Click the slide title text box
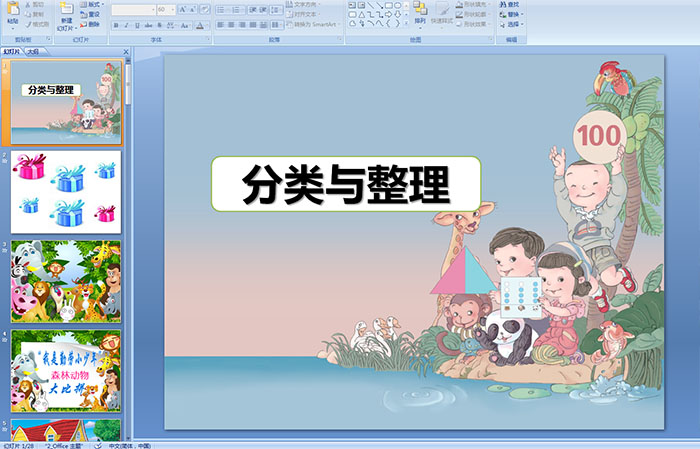This screenshot has width=700, height=449. (x=346, y=184)
